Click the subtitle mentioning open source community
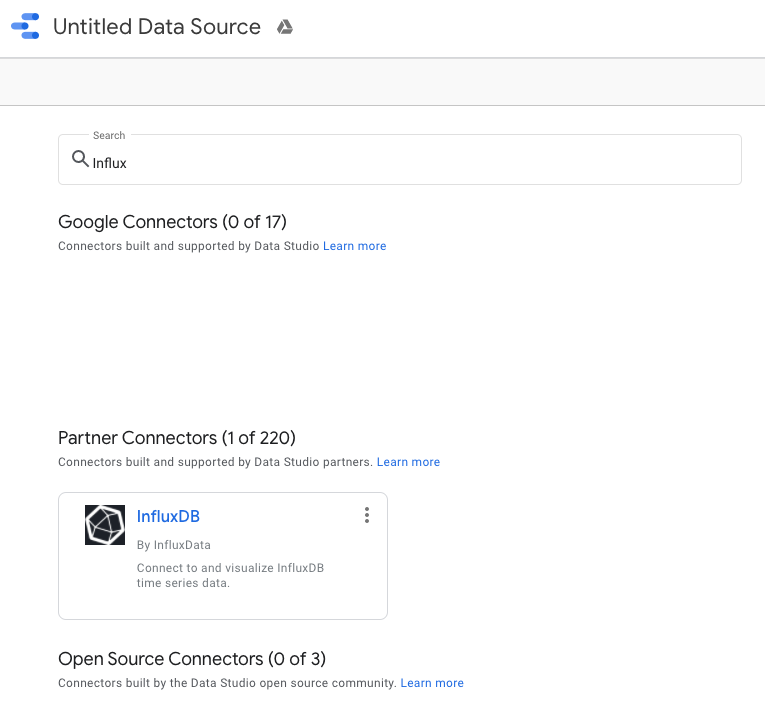The height and width of the screenshot is (710, 765). point(227,683)
